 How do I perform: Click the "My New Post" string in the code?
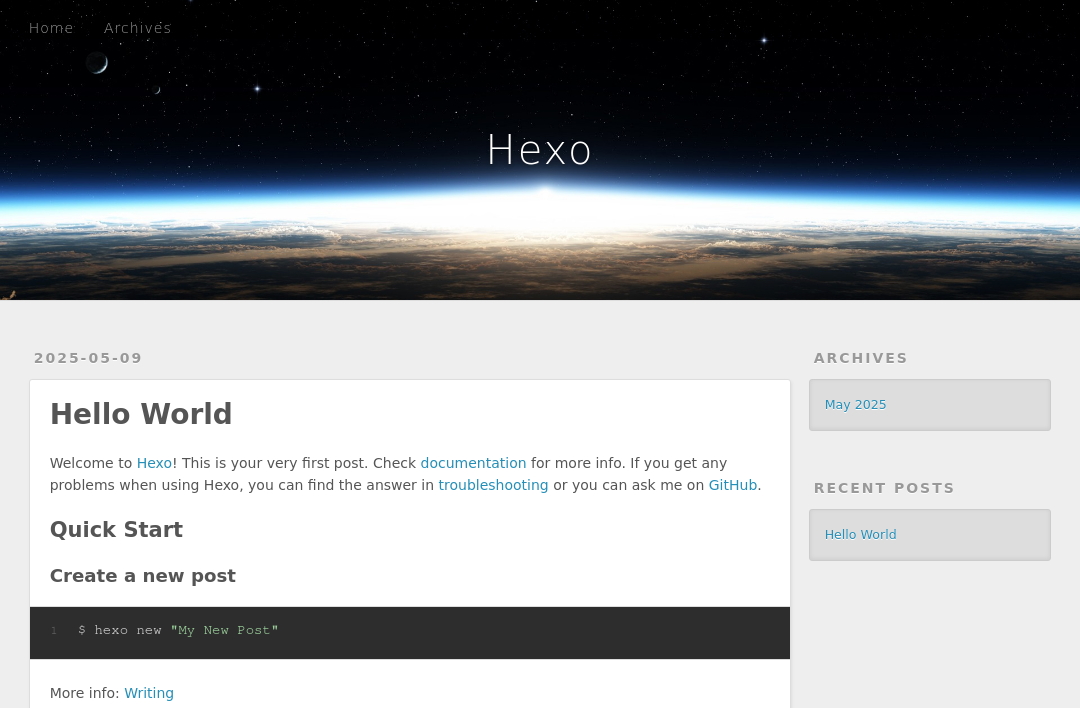(225, 630)
